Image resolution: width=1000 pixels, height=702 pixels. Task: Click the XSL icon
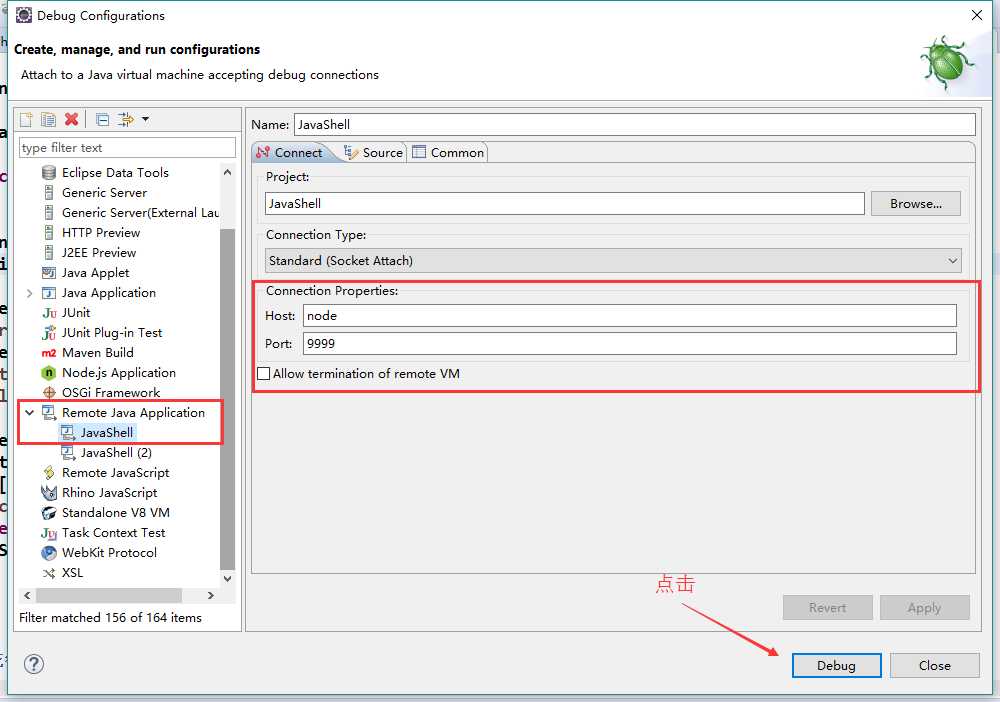(49, 573)
